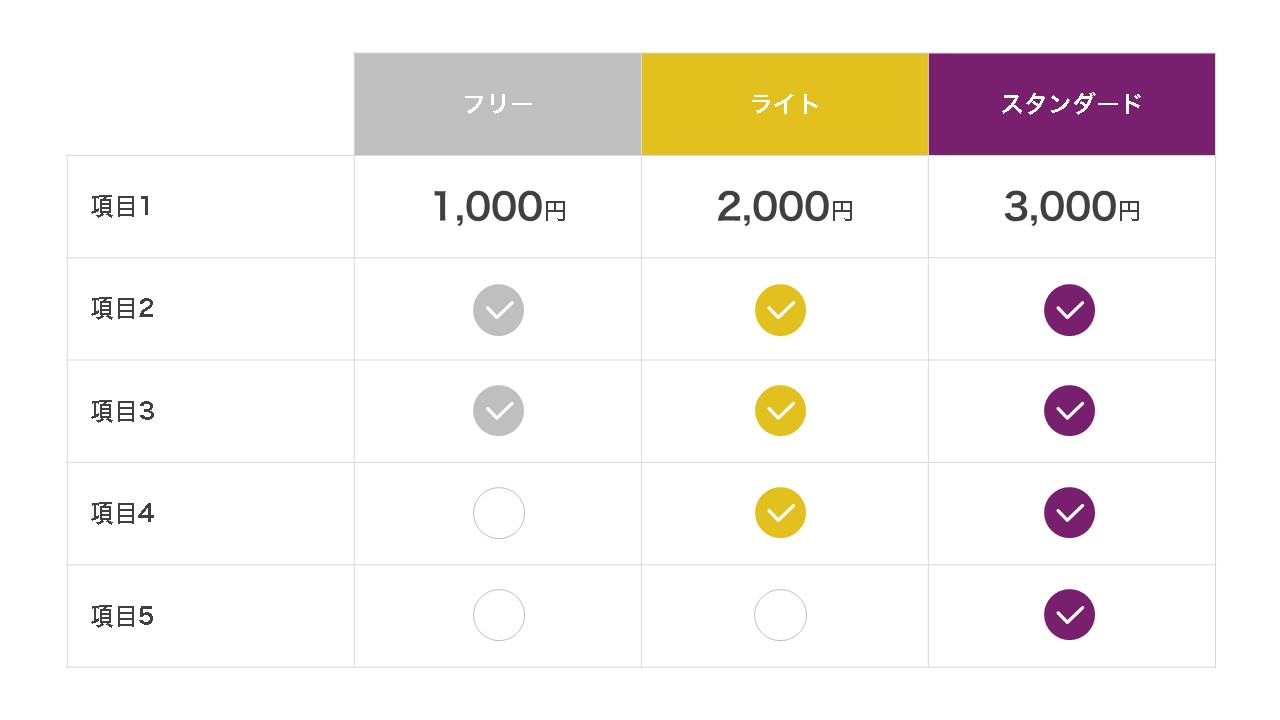Click the purple checkmark for 項目4 under スタンダード
This screenshot has width=1280, height=720.
point(1069,513)
